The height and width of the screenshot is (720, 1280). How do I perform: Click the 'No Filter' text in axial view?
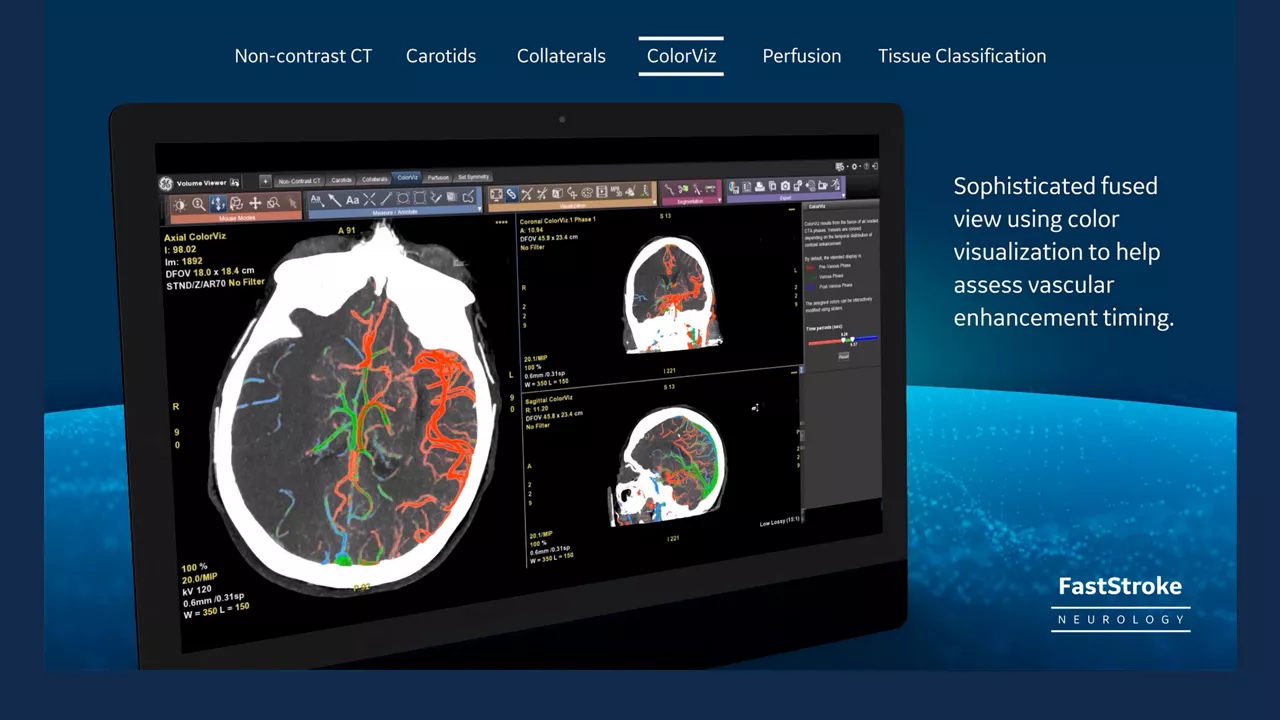[x=247, y=283]
